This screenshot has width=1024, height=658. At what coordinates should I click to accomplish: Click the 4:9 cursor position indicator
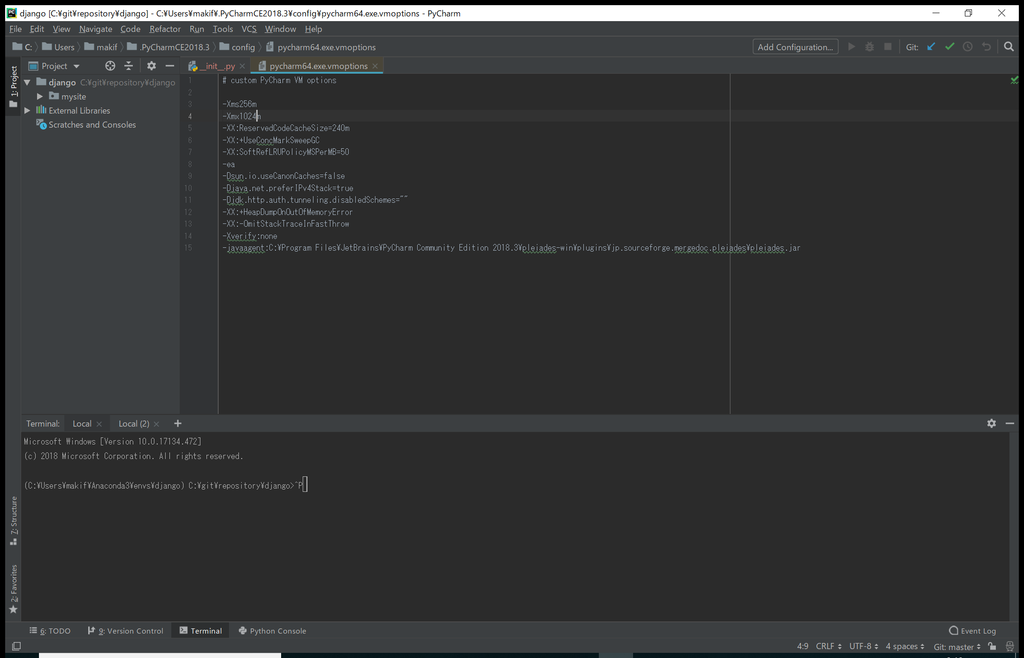click(x=803, y=646)
